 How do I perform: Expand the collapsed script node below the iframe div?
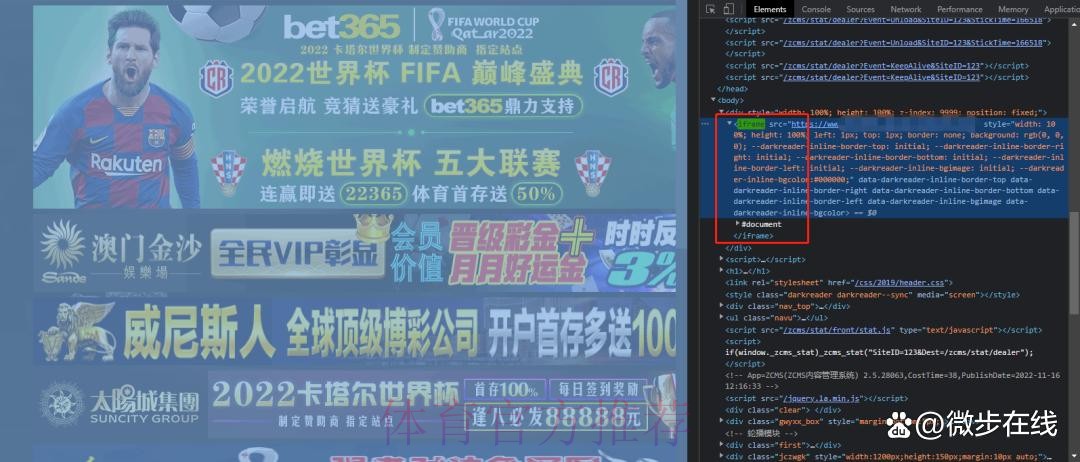pos(721,259)
